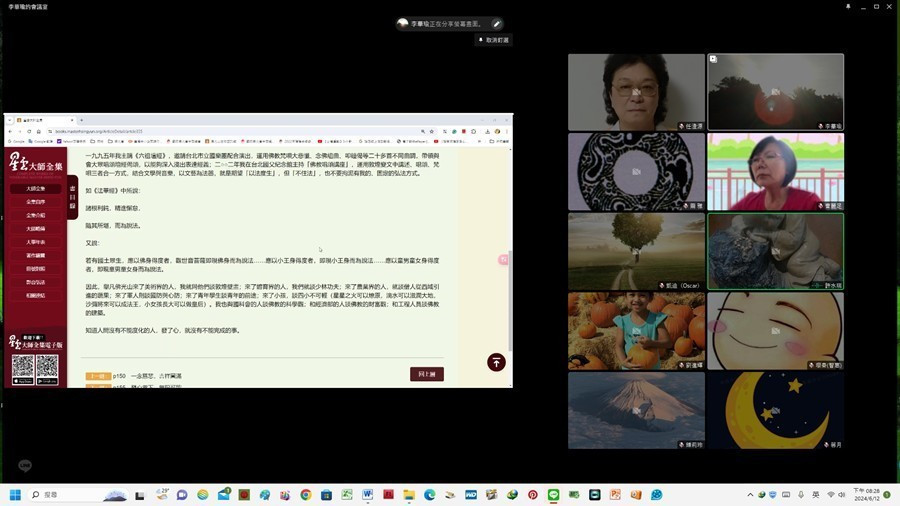Click the LINE chat bubble at bottom left
Image resolution: width=900 pixels, height=506 pixels.
tap(25, 465)
